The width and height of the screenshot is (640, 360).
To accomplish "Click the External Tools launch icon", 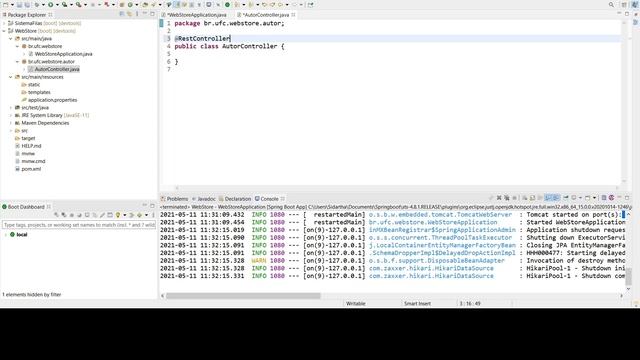I will [78, 4].
